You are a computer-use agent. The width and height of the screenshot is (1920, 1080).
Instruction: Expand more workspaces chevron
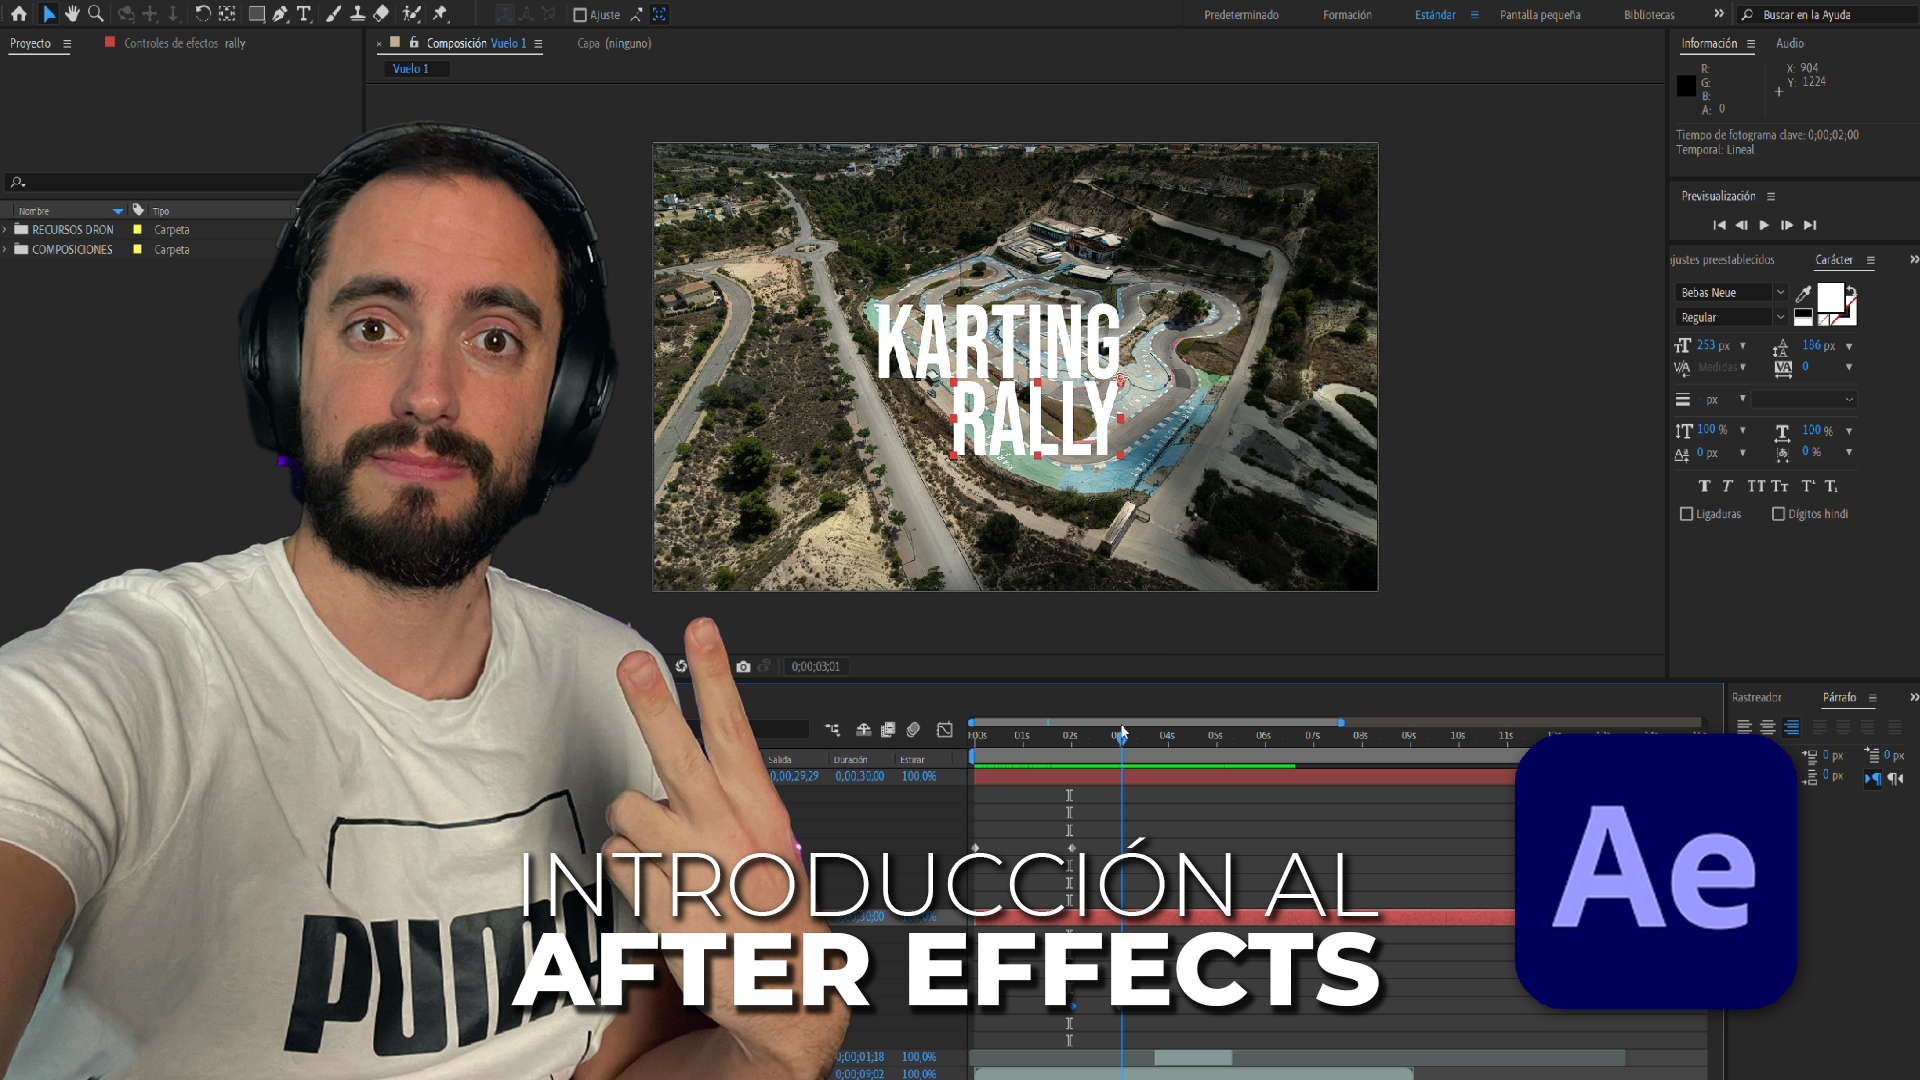point(1718,14)
